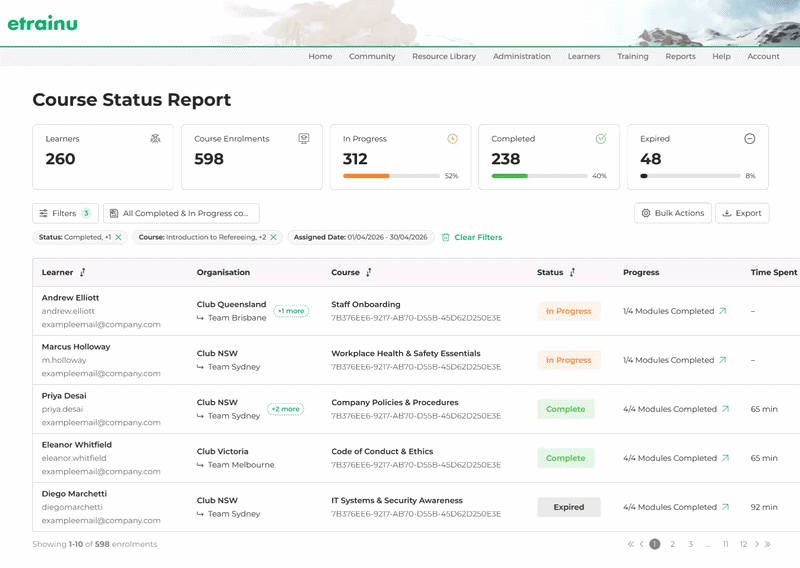The height and width of the screenshot is (568, 800).
Task: Expand the +2 more organisations badge
Action: [x=285, y=409]
